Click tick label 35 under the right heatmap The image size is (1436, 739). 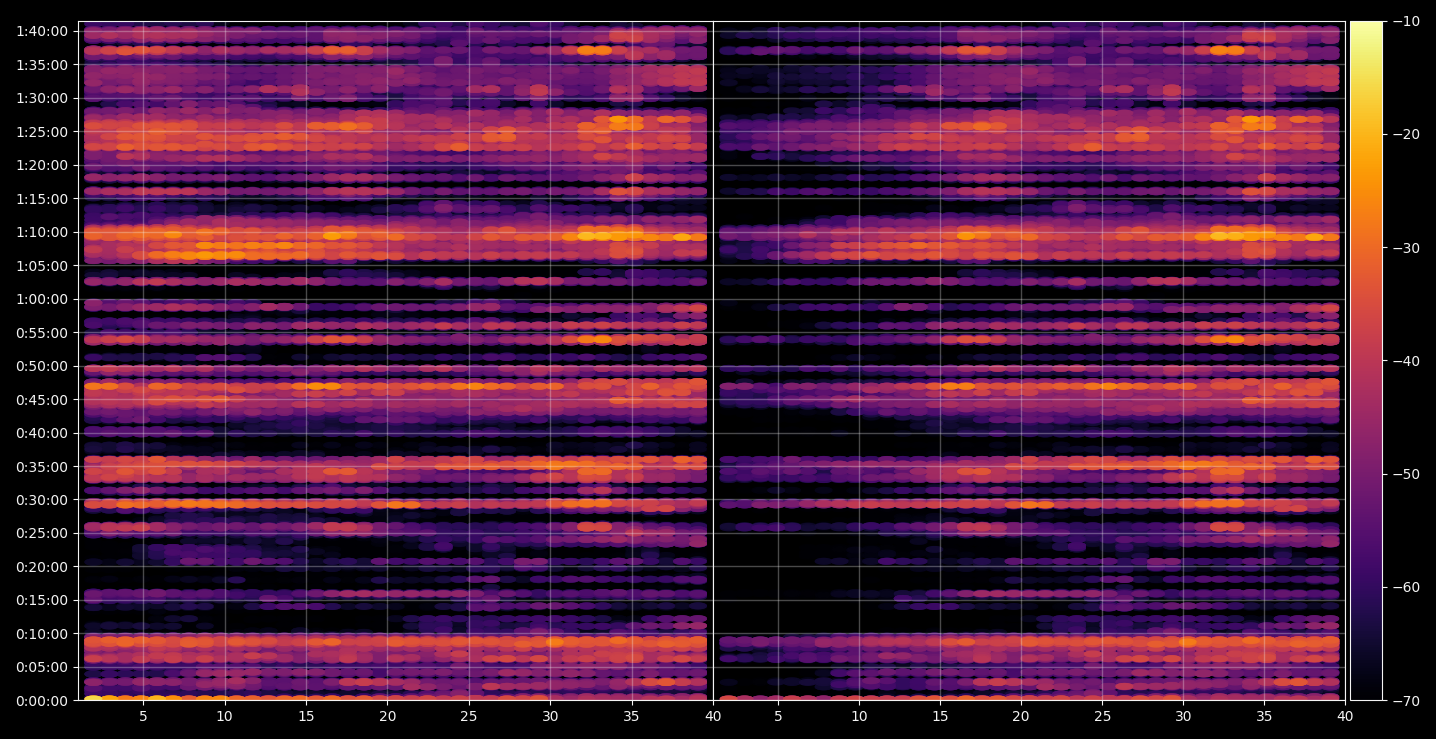click(1264, 716)
